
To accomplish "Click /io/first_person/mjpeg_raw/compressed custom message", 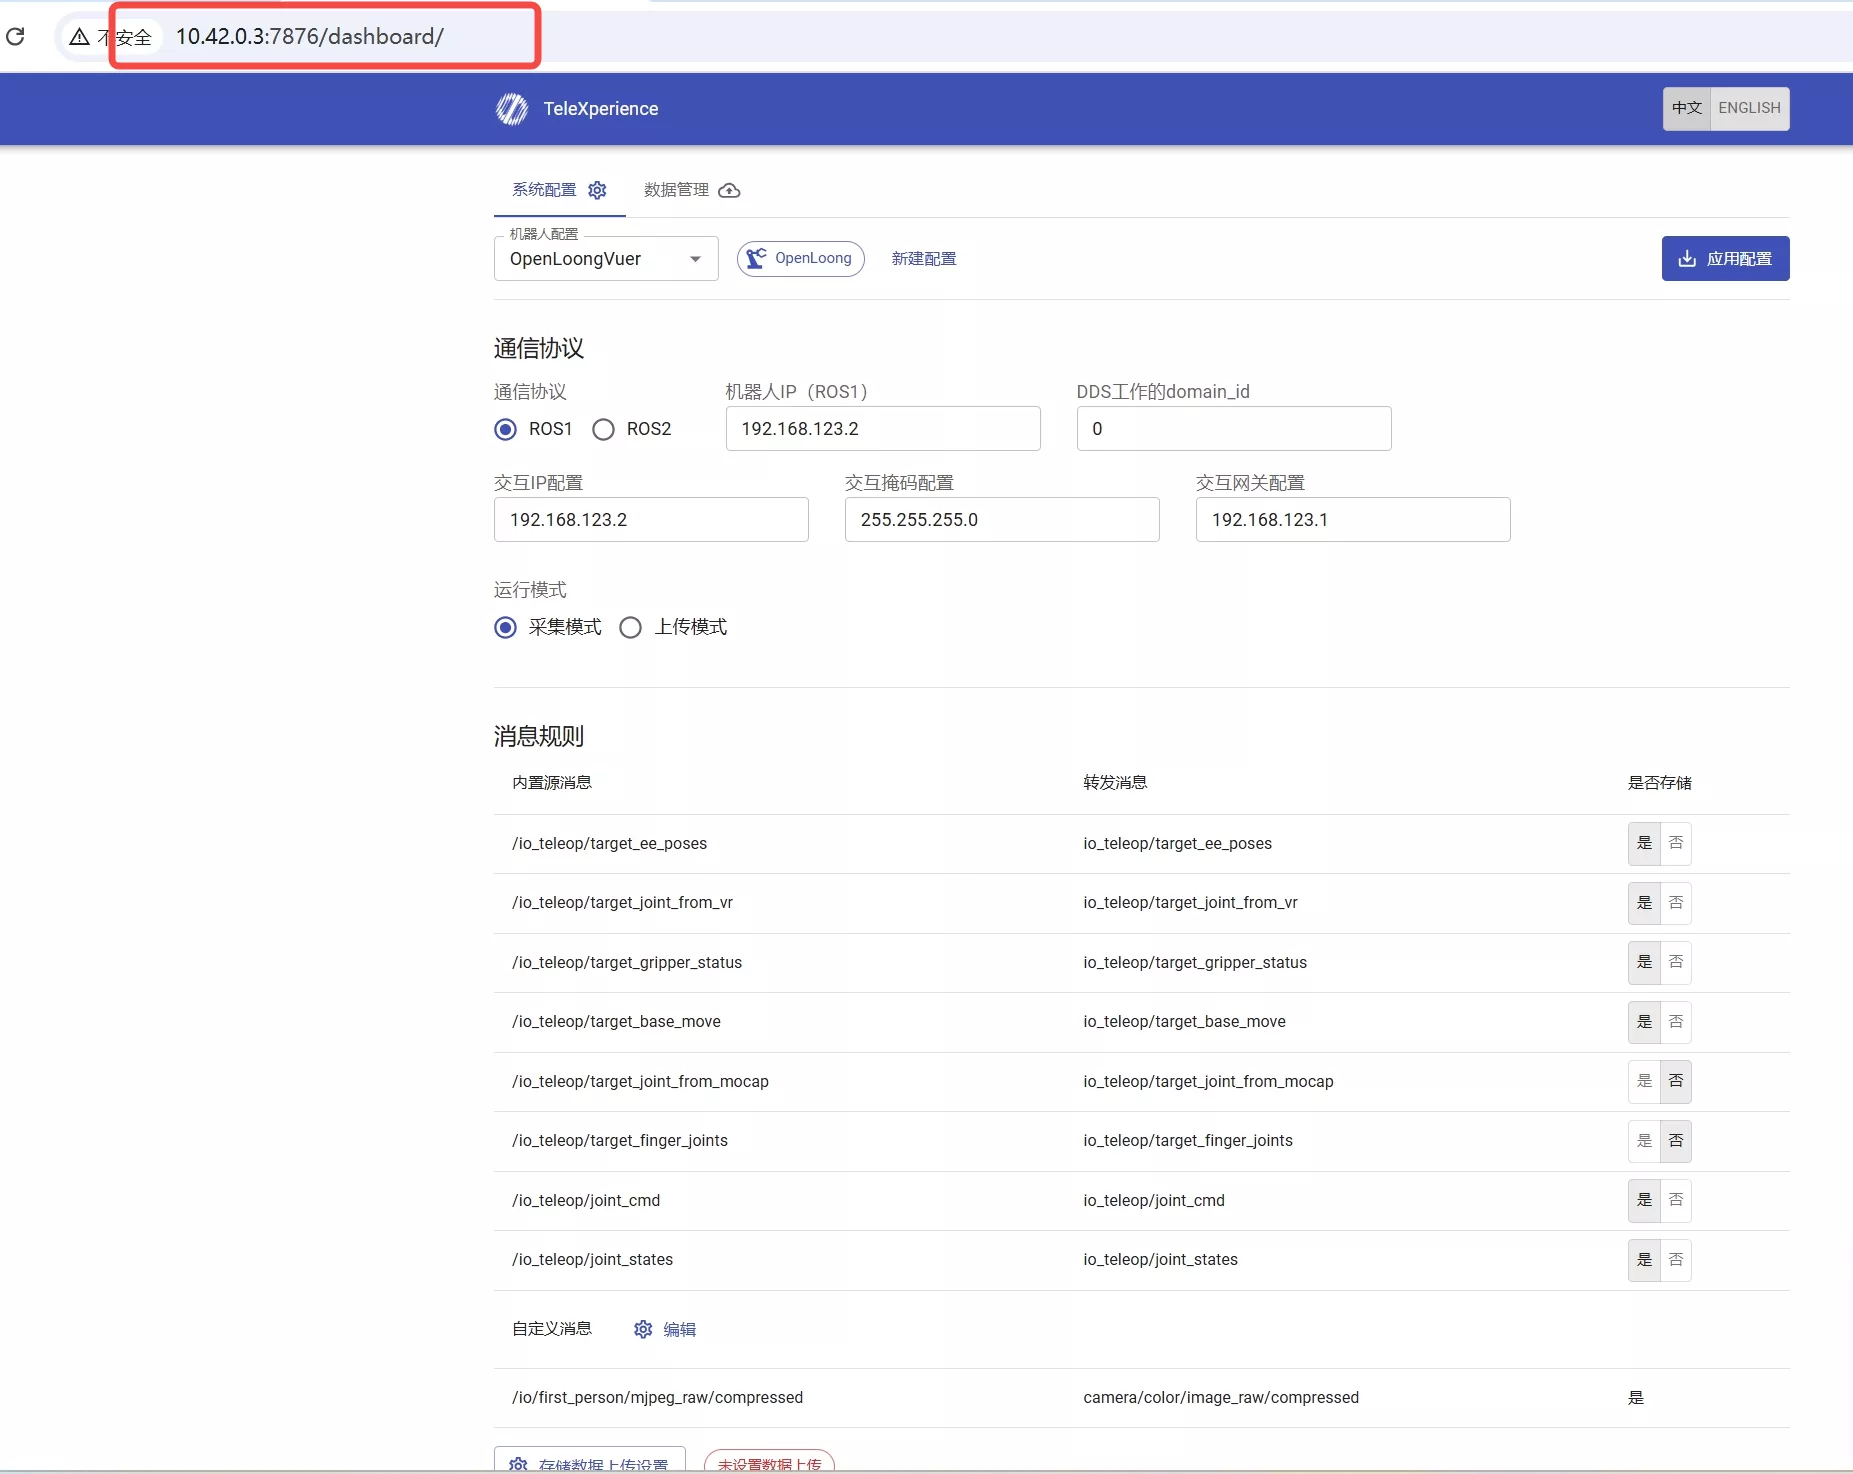I will click(x=657, y=1398).
